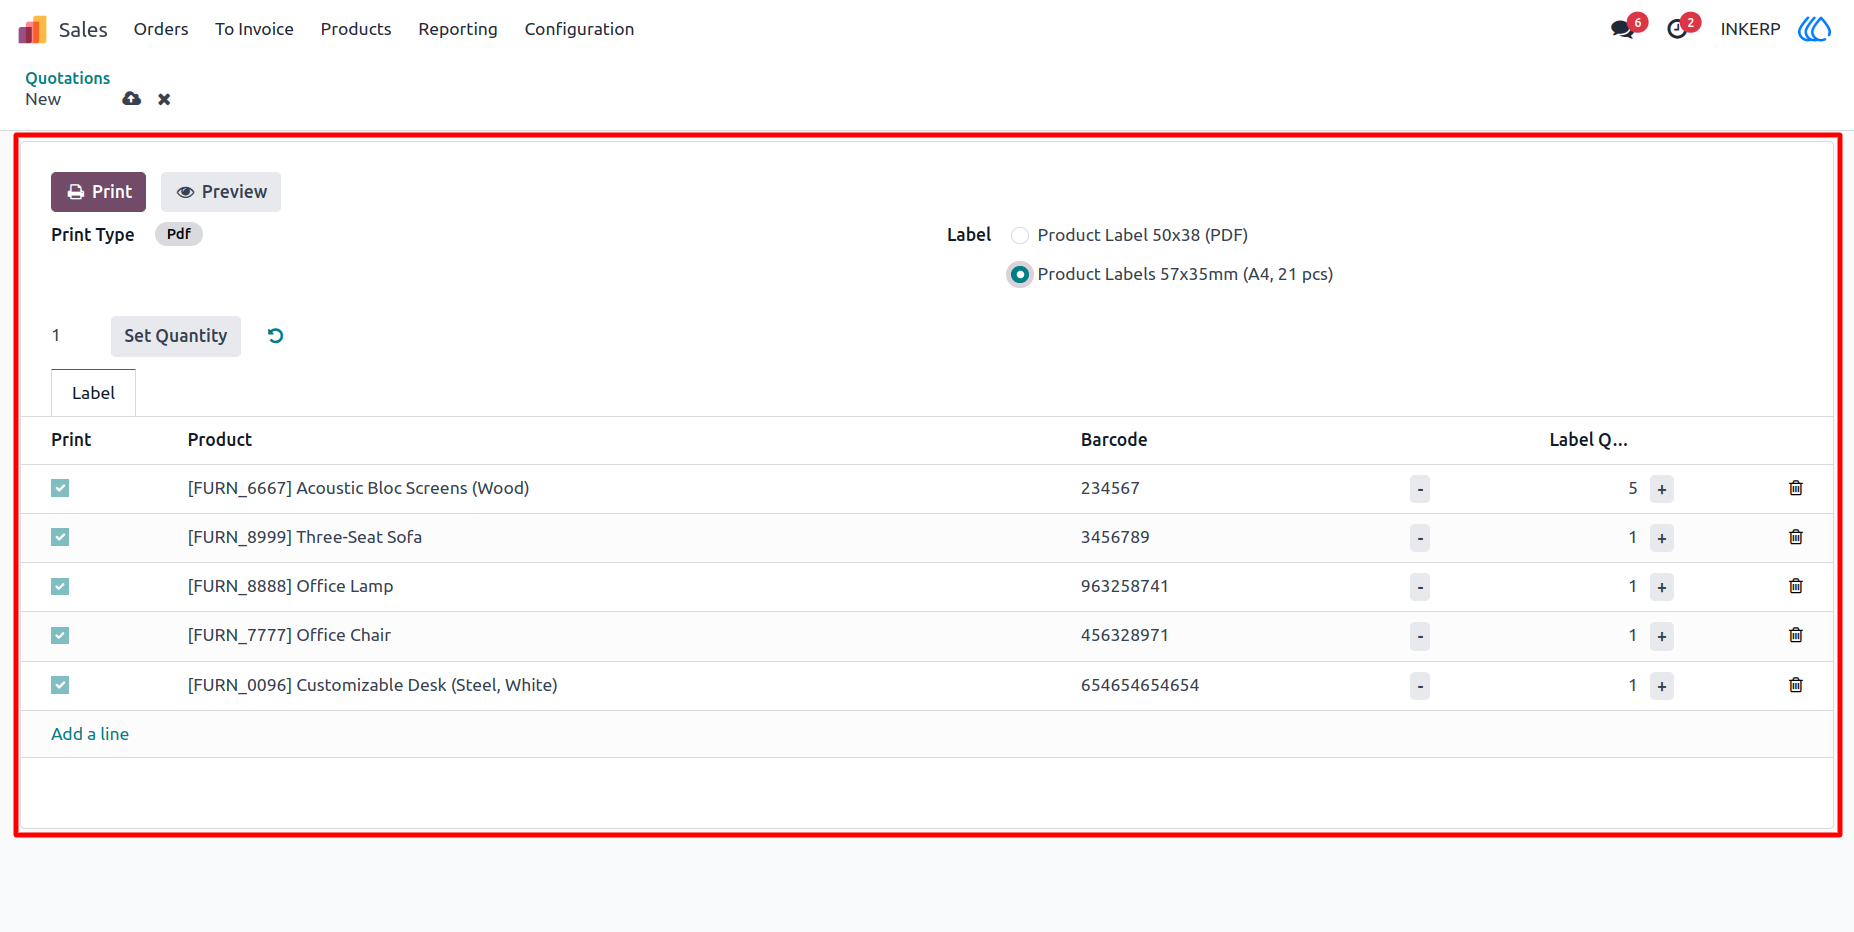Delete the Three-Seat Sofa line
1854x932 pixels.
(x=1796, y=537)
